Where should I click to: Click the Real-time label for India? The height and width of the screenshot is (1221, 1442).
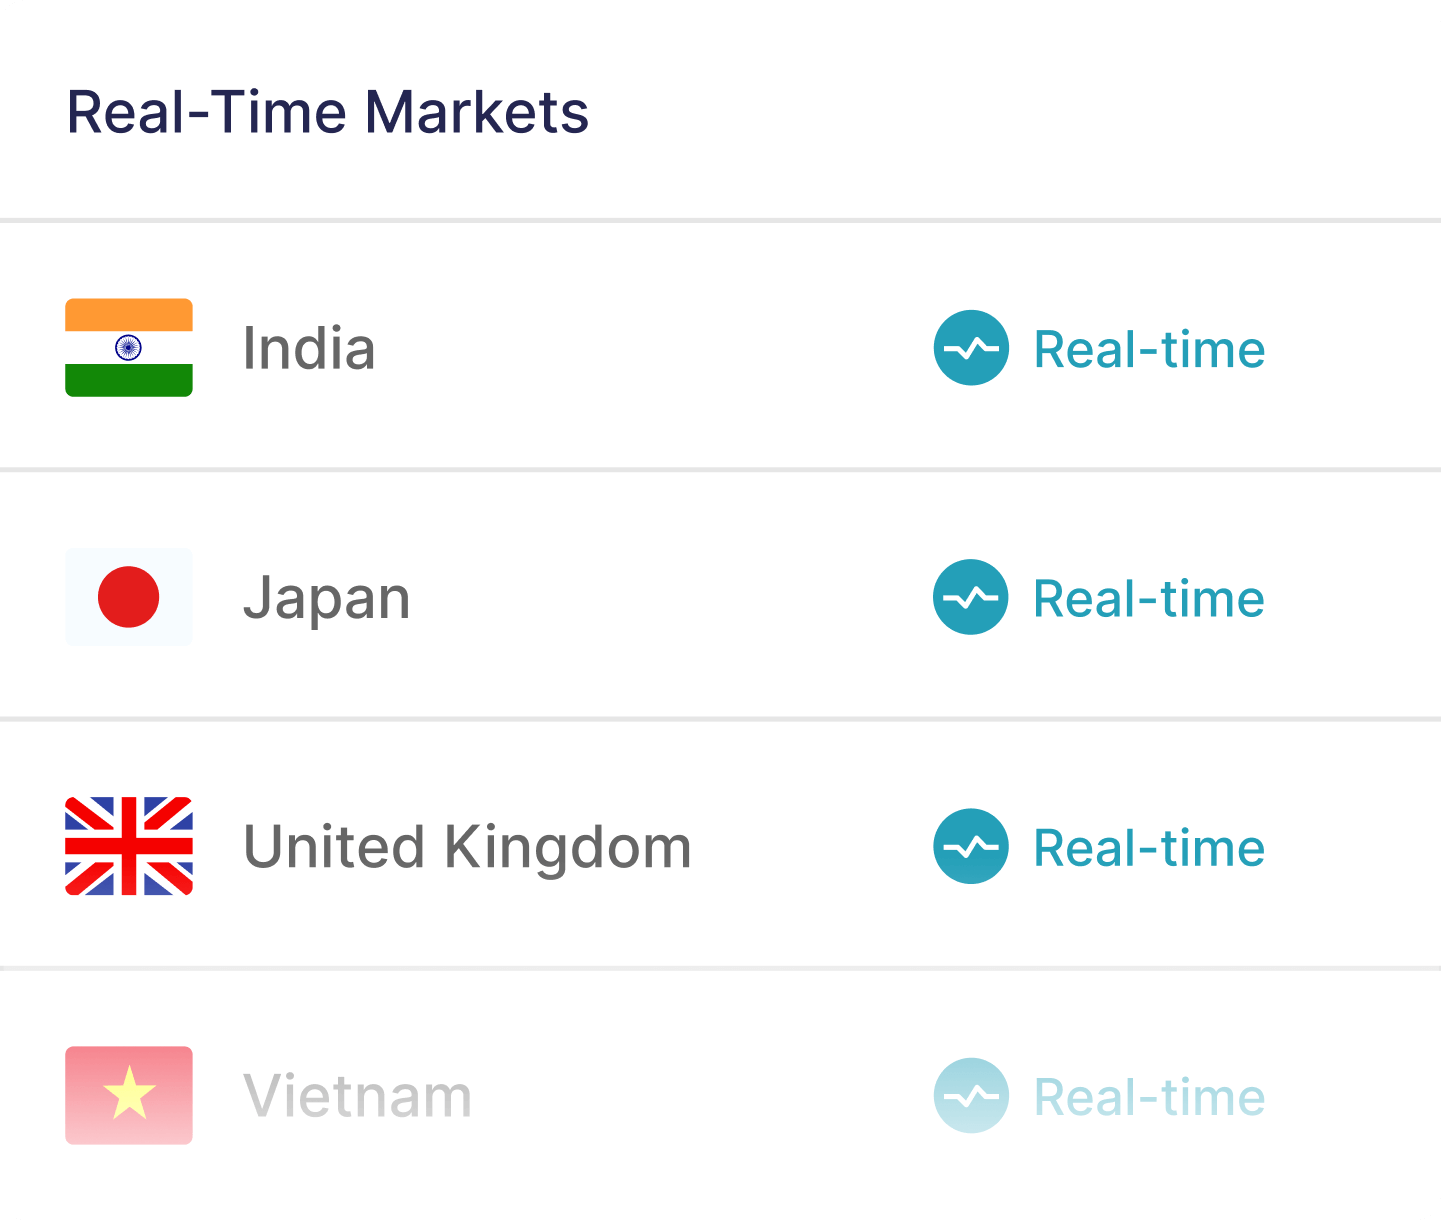tap(1149, 349)
